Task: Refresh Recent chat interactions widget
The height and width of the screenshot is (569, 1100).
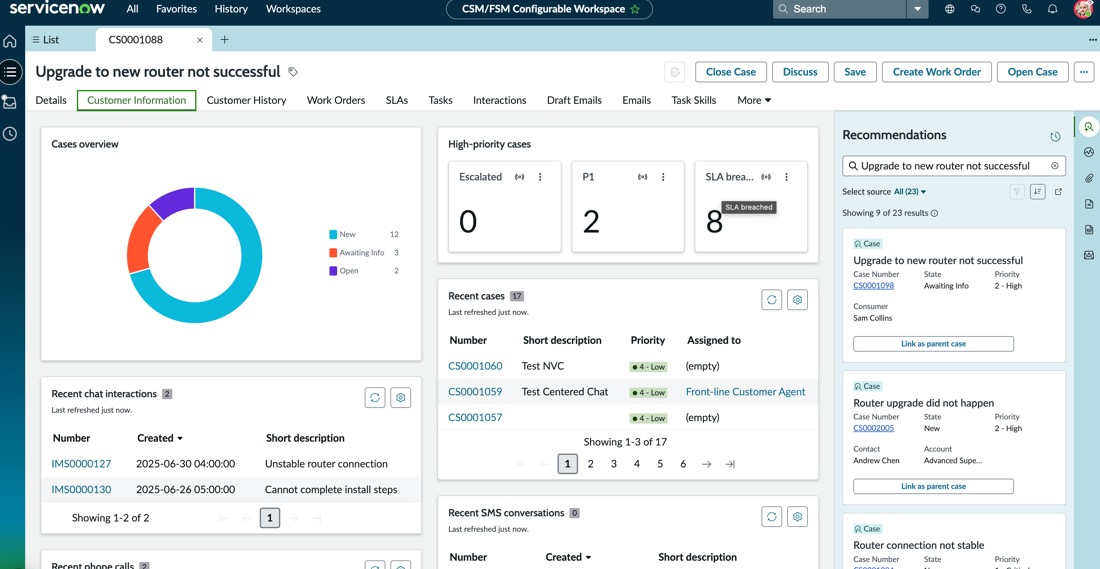Action: tap(375, 397)
